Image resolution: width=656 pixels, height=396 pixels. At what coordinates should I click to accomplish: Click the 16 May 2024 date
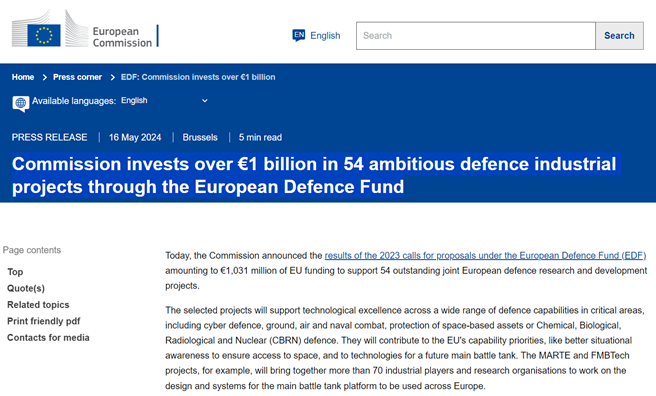point(135,137)
